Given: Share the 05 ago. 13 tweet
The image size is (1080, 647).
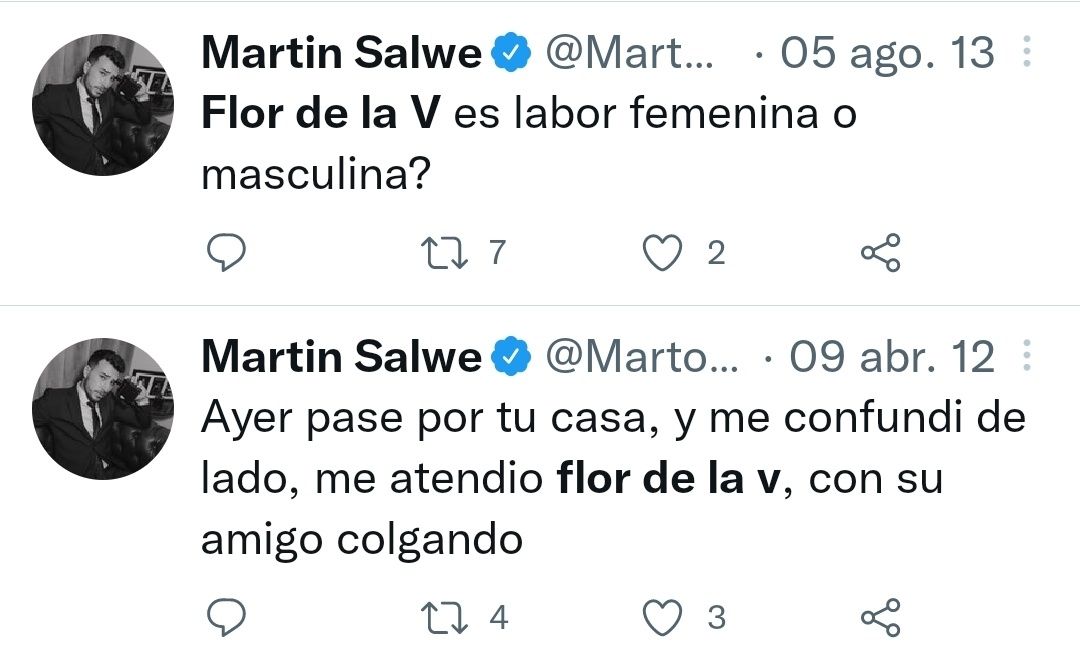Looking at the screenshot, I should click(880, 254).
